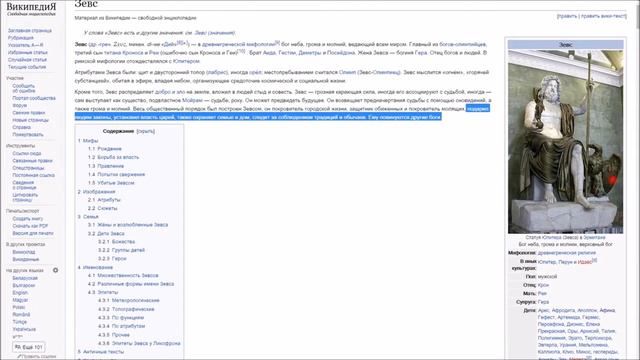Viewport: 640px width, 360px height.
Task: Open 'Связанные правки' tool link
Action: pos(32,161)
